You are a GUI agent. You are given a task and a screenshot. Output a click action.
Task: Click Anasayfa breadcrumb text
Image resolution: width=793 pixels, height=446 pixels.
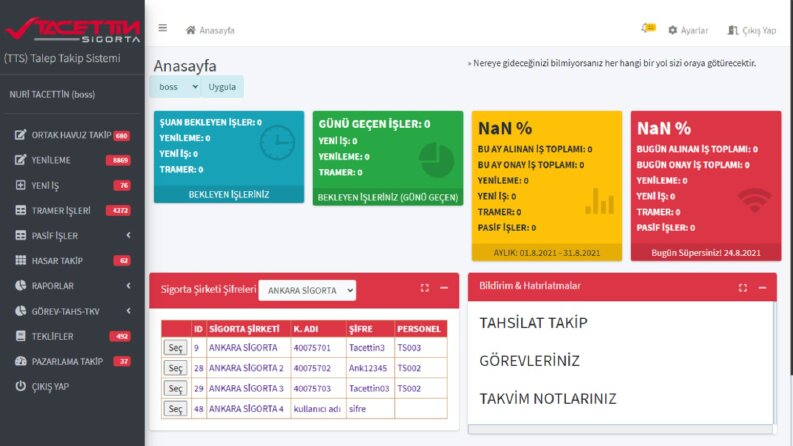(x=217, y=30)
